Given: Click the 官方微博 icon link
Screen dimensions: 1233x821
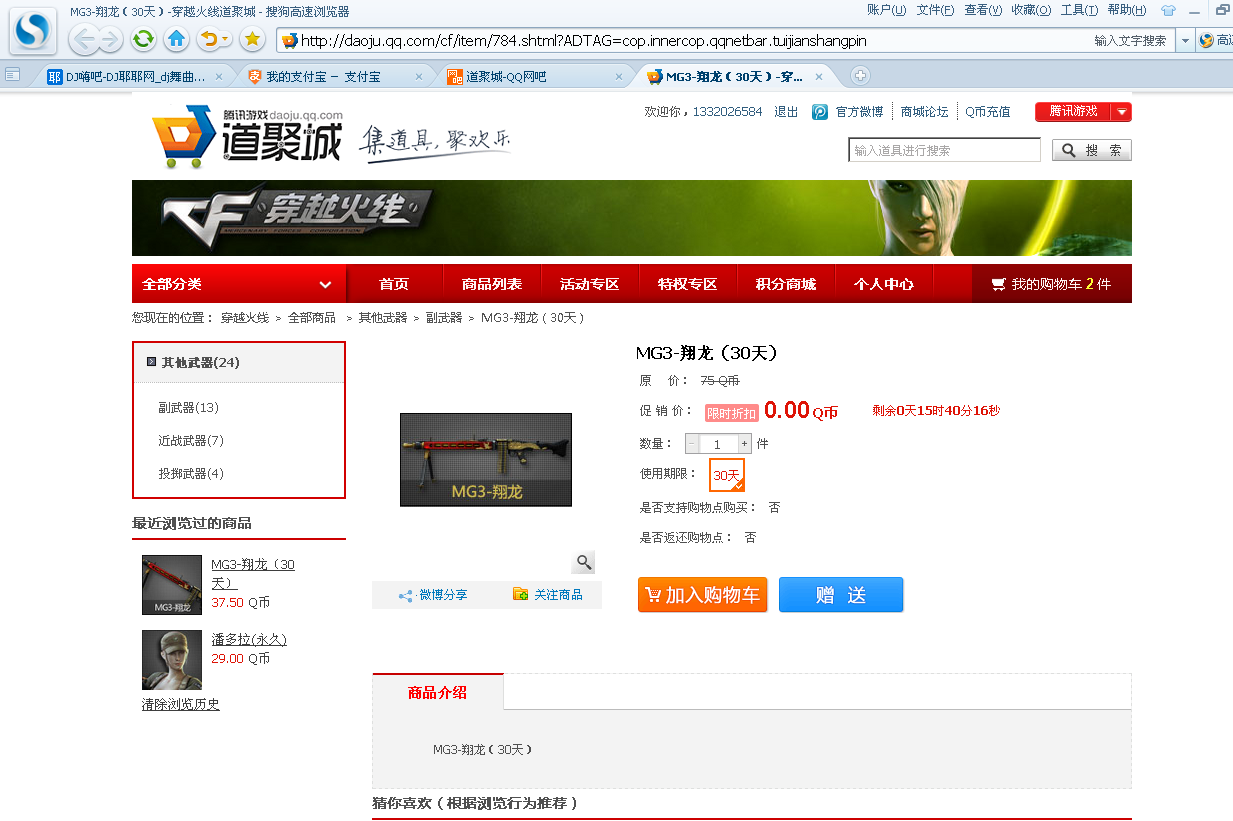Looking at the screenshot, I should (820, 112).
